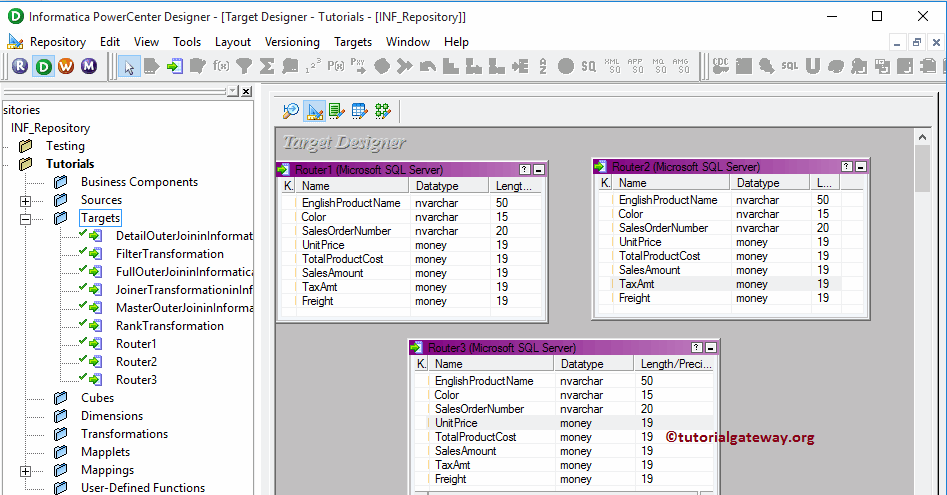This screenshot has height=495, width=947.
Task: Open the Versioning menu
Action: point(292,42)
